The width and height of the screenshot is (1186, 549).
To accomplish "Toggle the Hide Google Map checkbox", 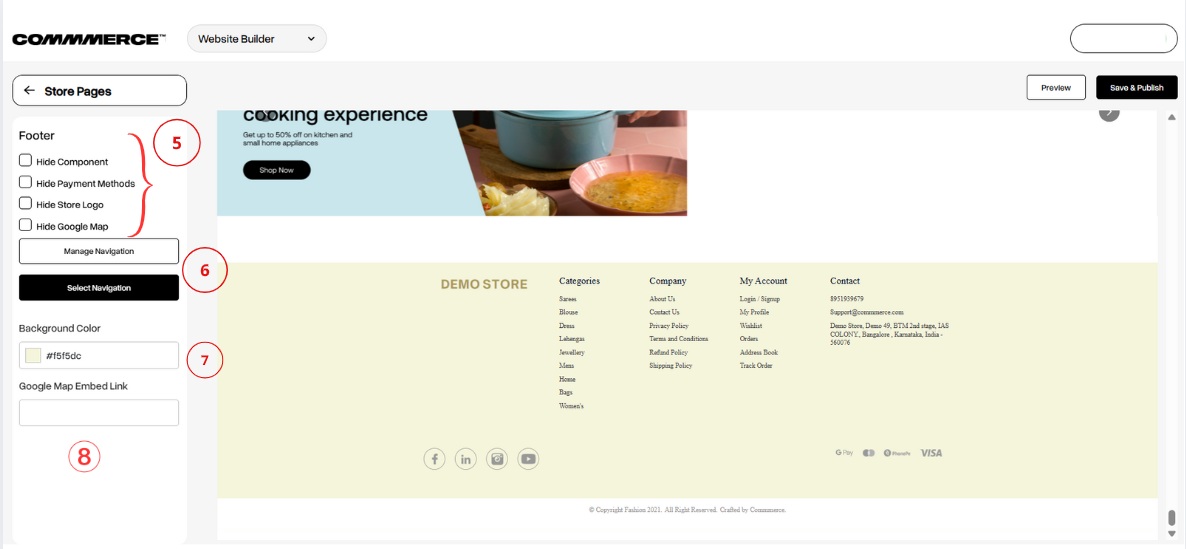I will 26,226.
